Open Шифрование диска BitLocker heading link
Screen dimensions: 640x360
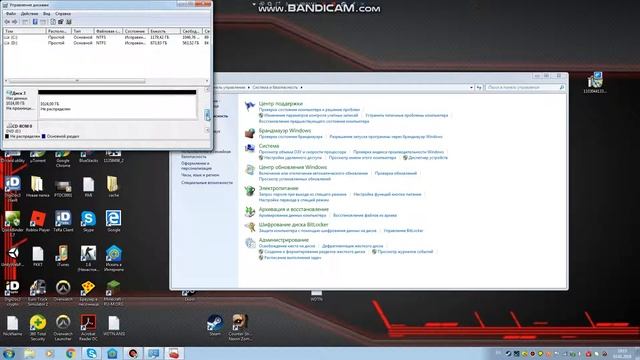[293, 224]
